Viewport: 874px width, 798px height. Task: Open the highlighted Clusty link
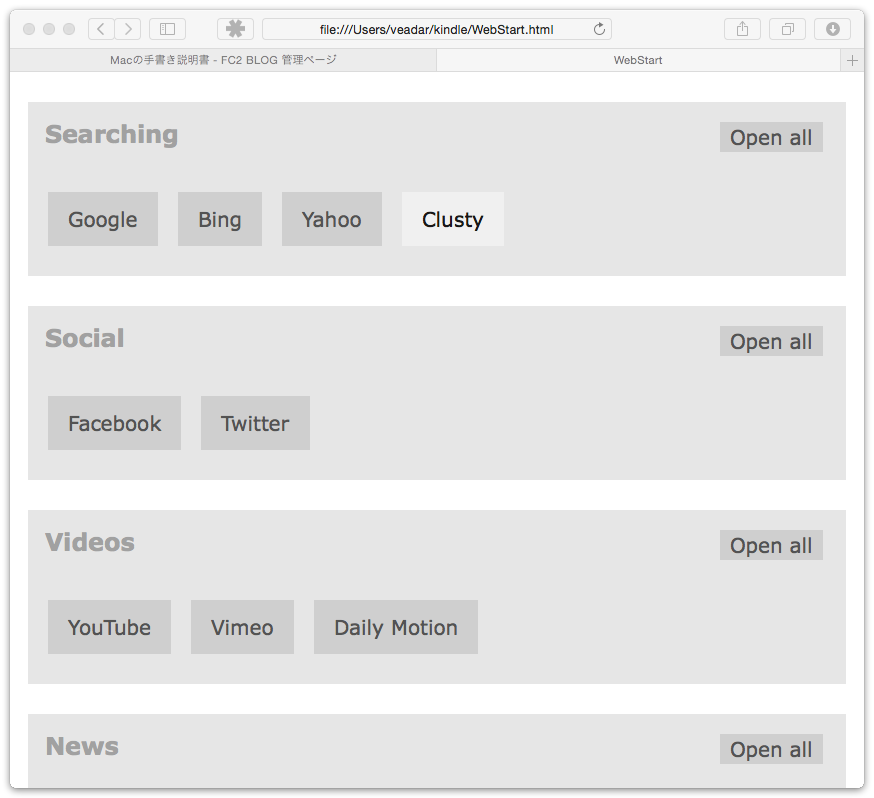click(x=453, y=219)
